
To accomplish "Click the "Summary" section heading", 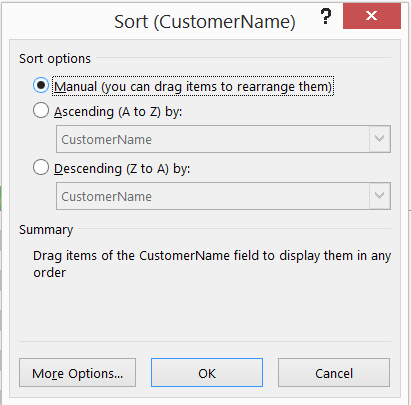I will point(46,230).
